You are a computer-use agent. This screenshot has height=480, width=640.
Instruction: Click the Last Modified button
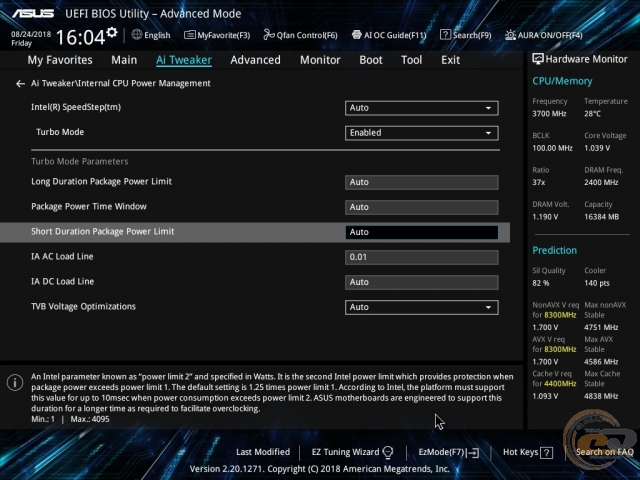263,452
